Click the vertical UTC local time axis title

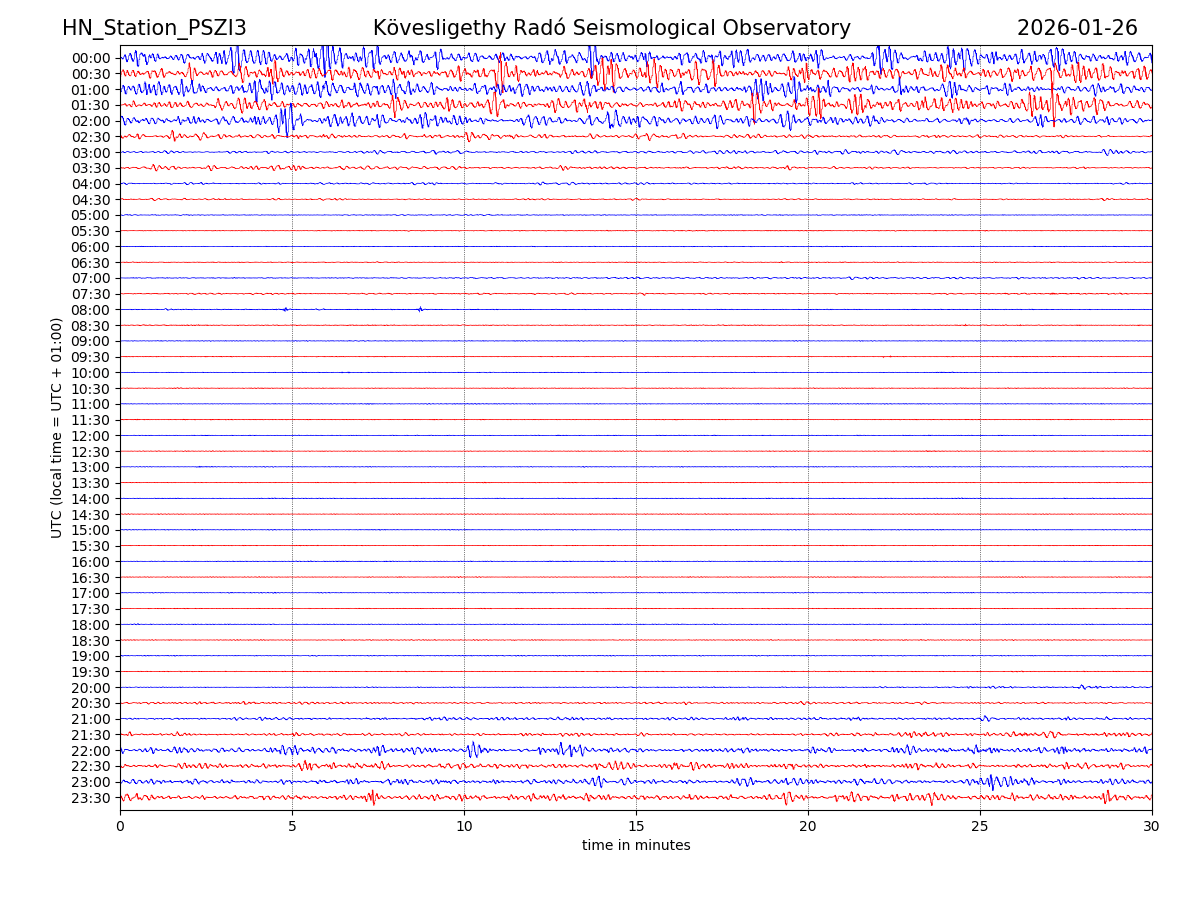[57, 427]
